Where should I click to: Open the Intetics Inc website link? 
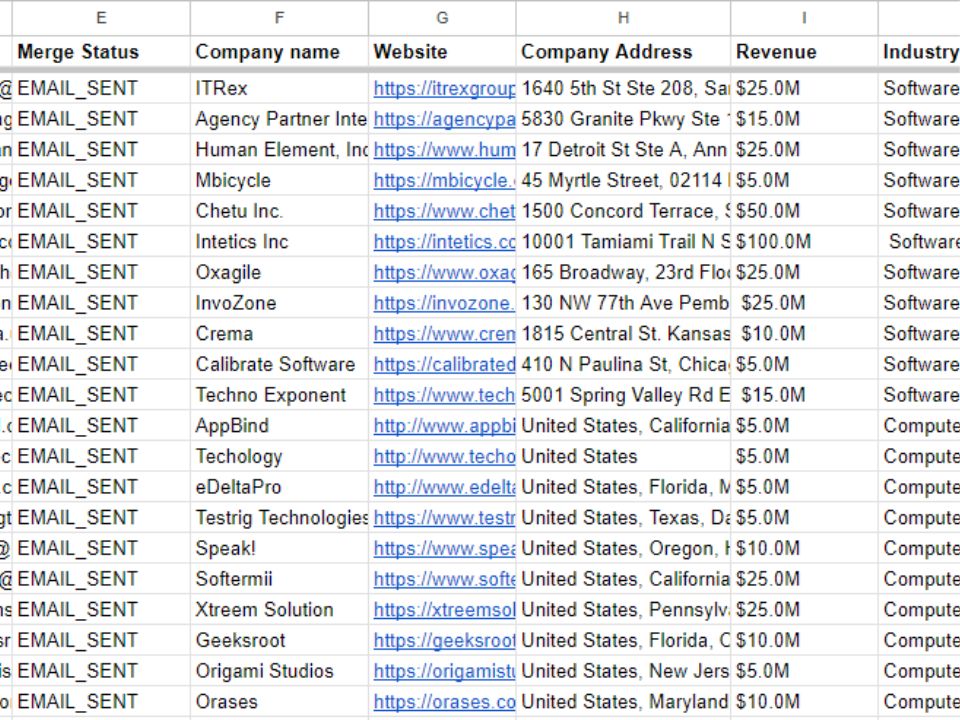click(x=444, y=242)
